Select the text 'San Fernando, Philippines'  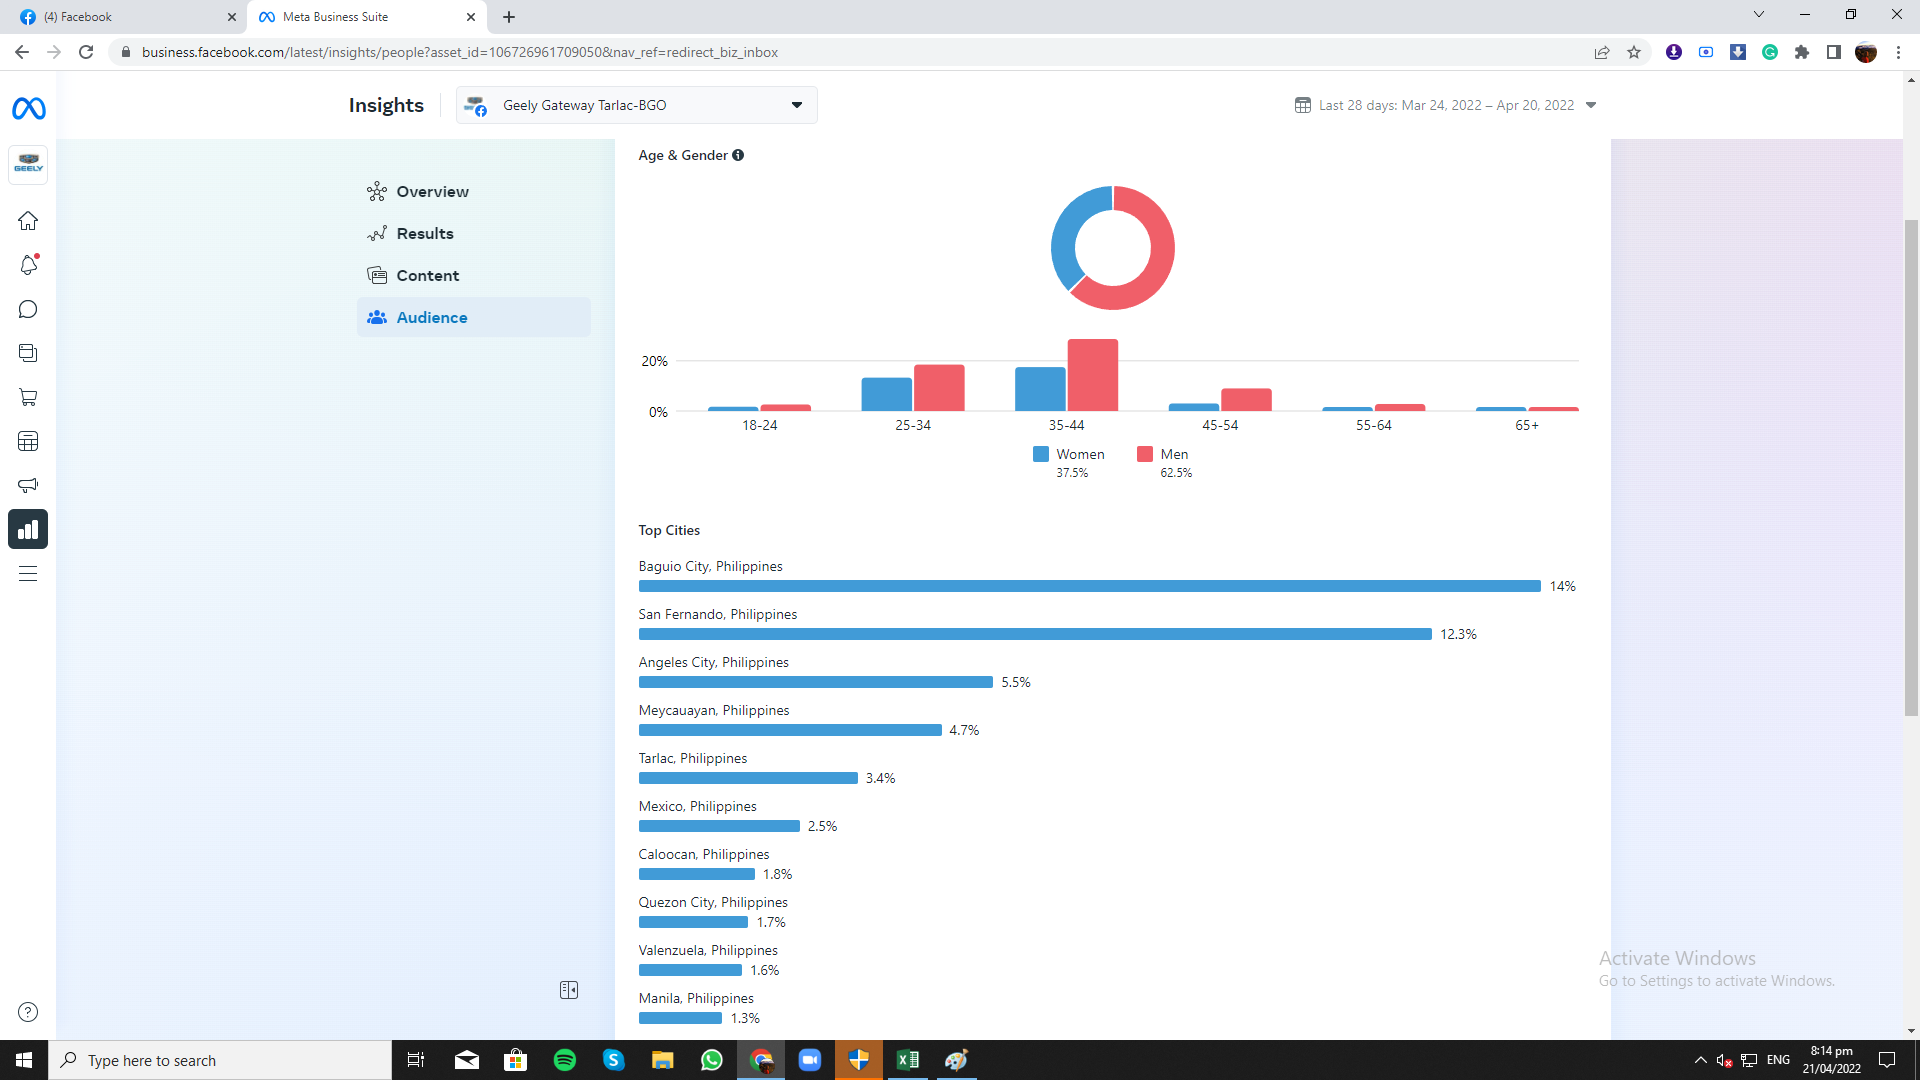coord(718,614)
